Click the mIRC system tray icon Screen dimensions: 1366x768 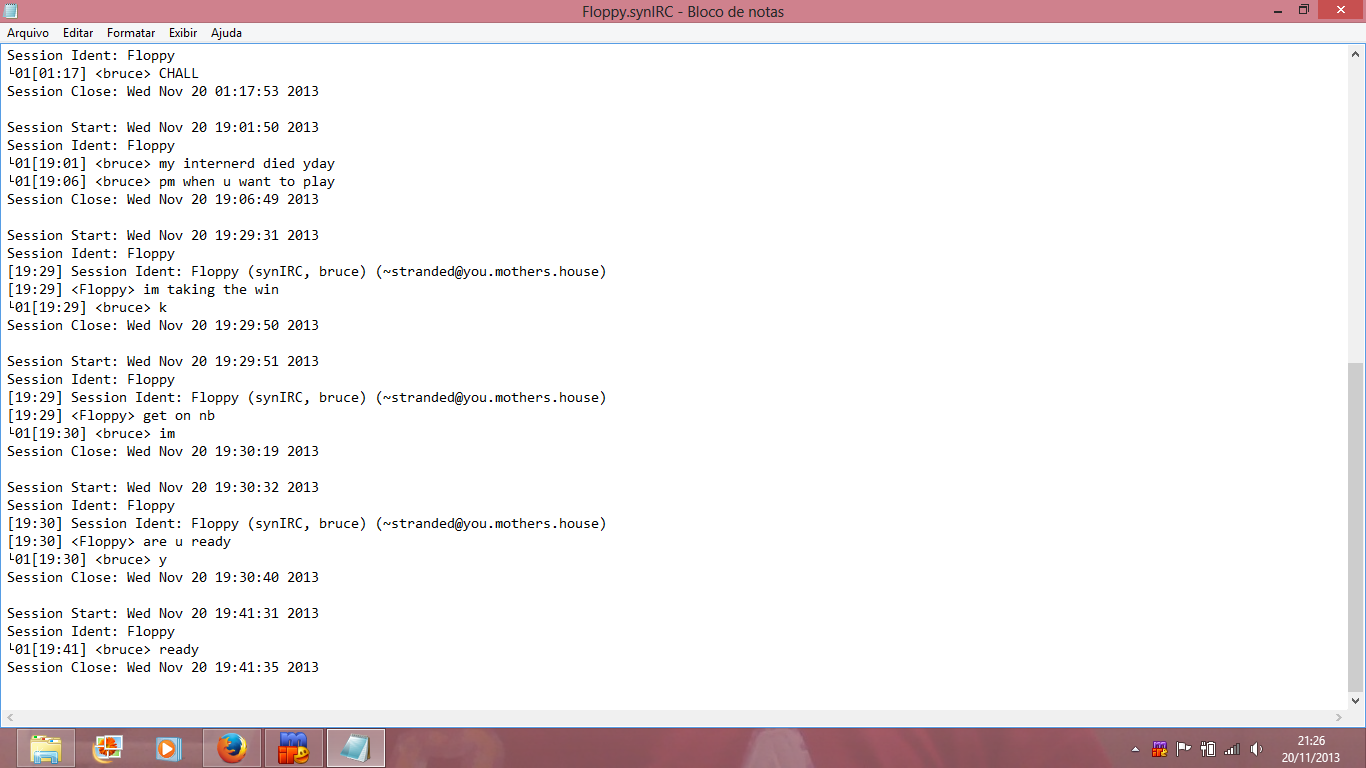pyautogui.click(x=1160, y=749)
